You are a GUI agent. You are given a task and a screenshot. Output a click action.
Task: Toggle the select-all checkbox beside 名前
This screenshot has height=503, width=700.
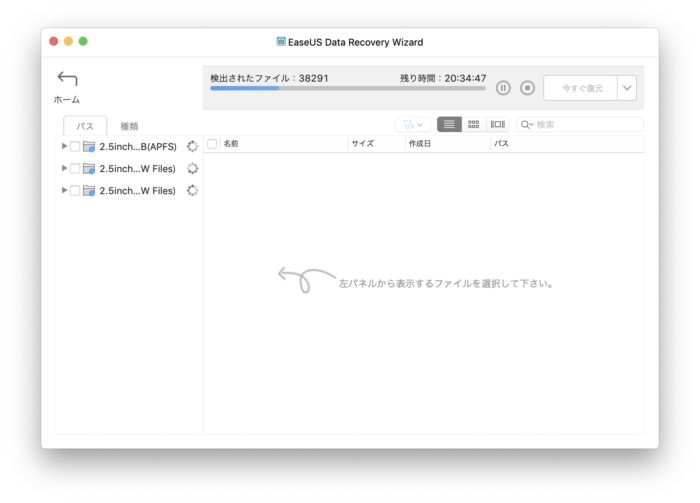point(212,144)
